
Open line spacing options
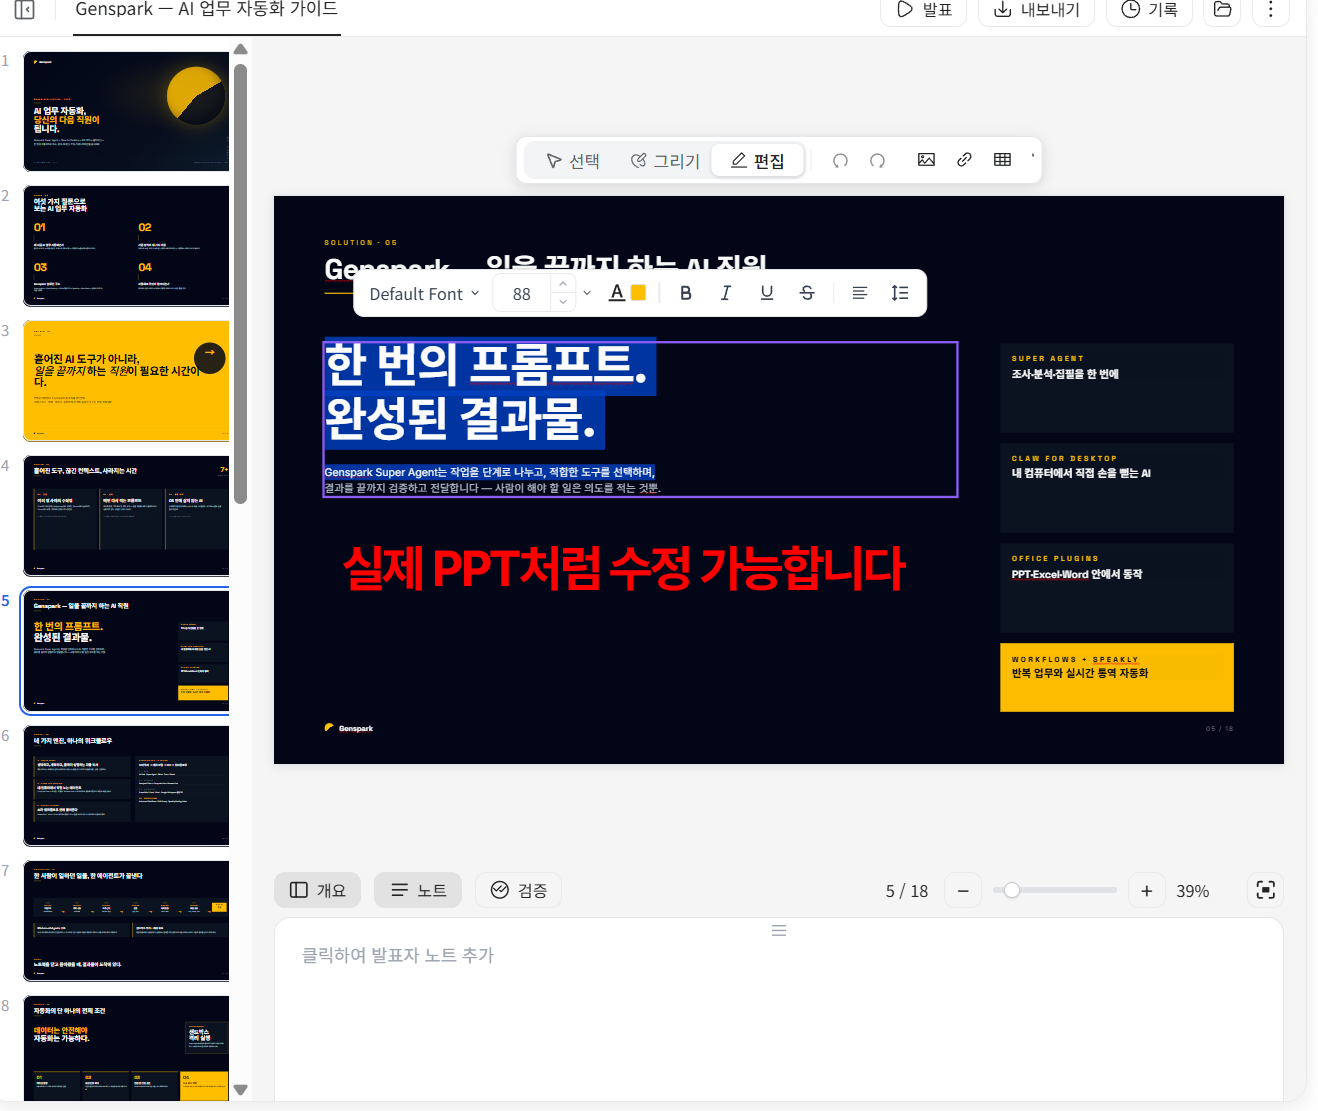point(900,293)
